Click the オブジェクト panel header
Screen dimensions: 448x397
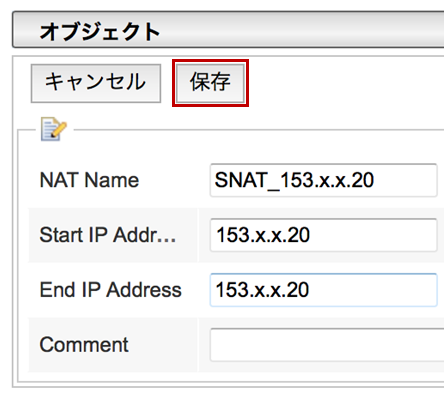(x=228, y=30)
